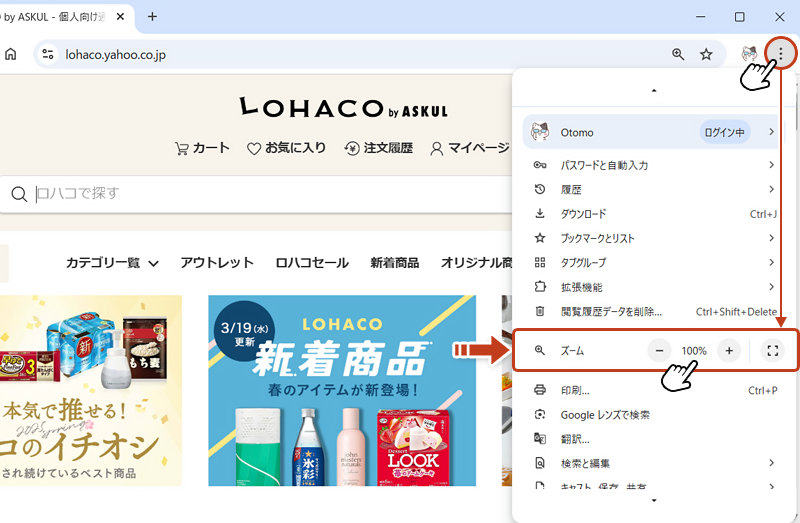Screen dimensions: 800x523
Task: Expand タブグループ submenu
Action: (654, 262)
